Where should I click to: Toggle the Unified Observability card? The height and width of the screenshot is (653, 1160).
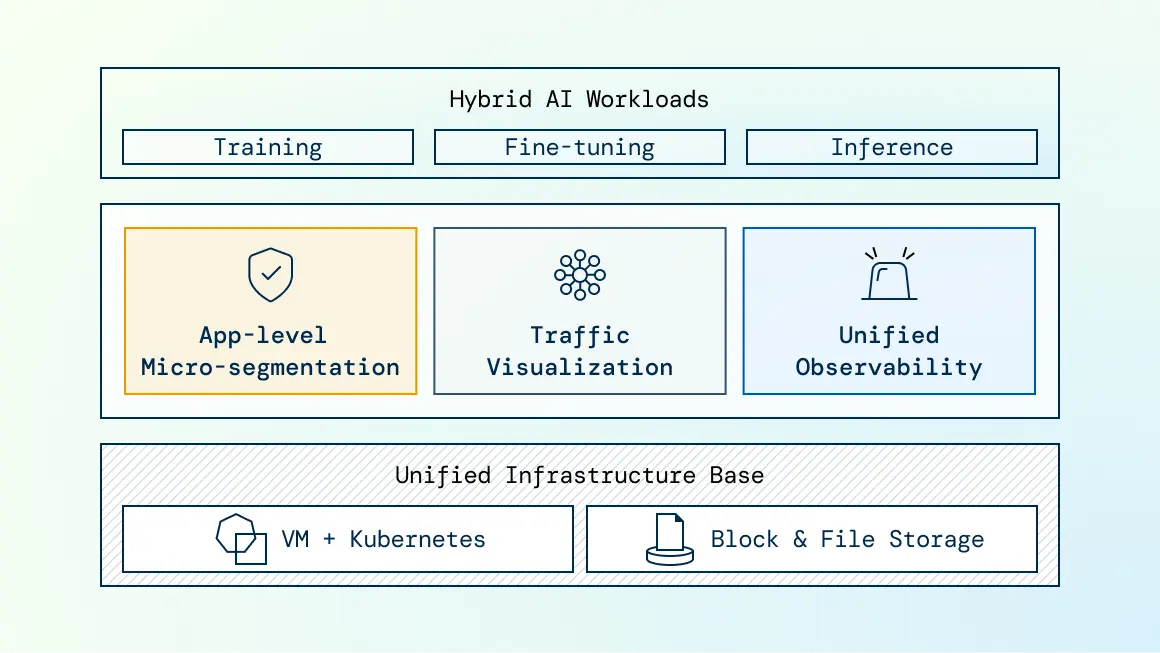(x=889, y=311)
